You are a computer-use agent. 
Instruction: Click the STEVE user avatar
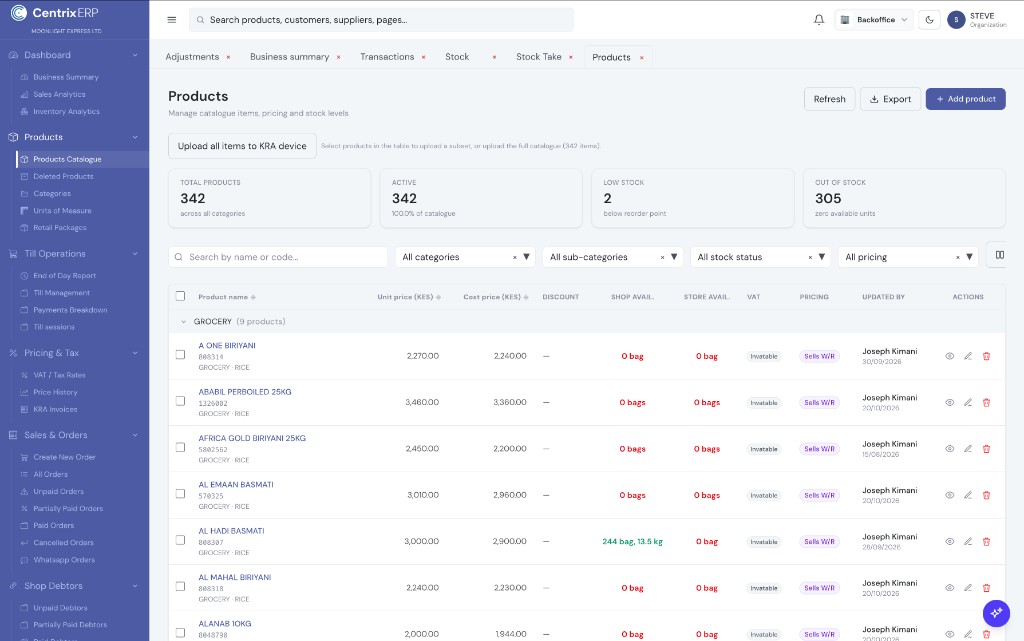pos(956,20)
